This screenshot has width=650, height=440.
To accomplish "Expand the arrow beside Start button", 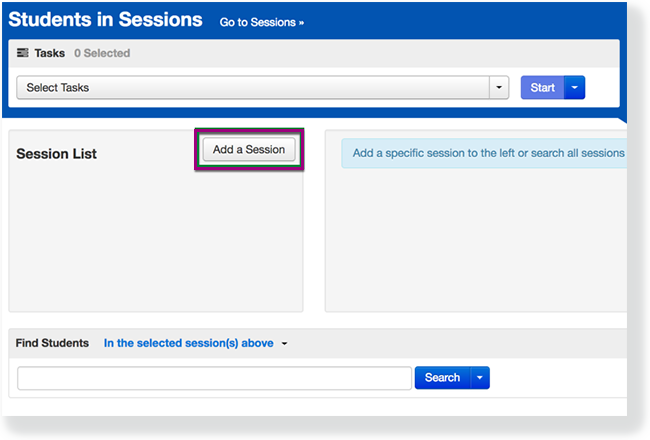I will (574, 88).
